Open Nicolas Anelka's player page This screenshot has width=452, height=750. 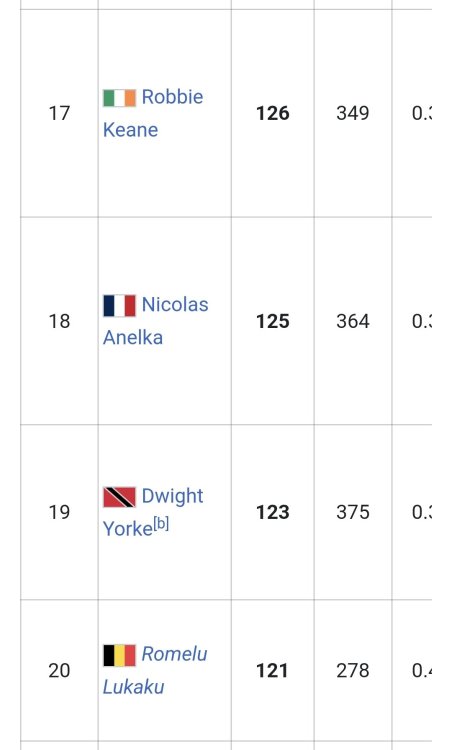(x=155, y=321)
